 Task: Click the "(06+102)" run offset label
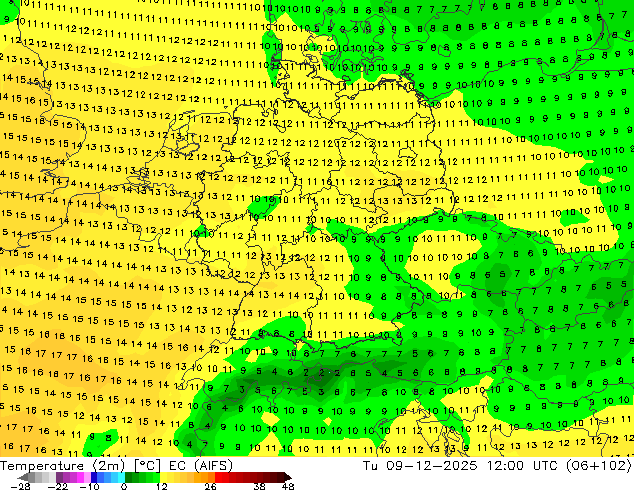click(598, 466)
